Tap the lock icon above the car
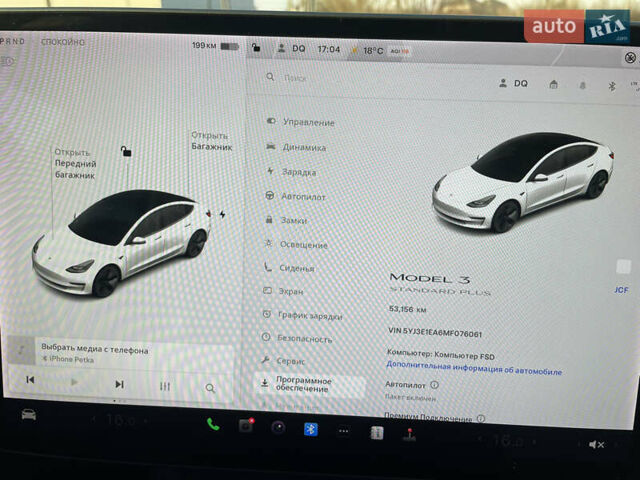Screen dimensions: 640x480 coord(126,151)
